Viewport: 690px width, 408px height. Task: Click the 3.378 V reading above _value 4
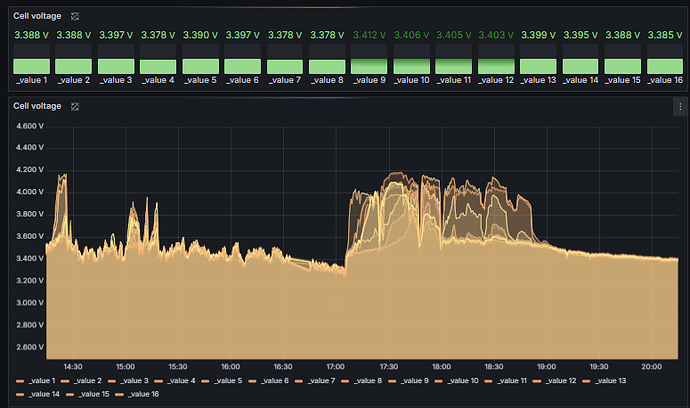pyautogui.click(x=157, y=35)
